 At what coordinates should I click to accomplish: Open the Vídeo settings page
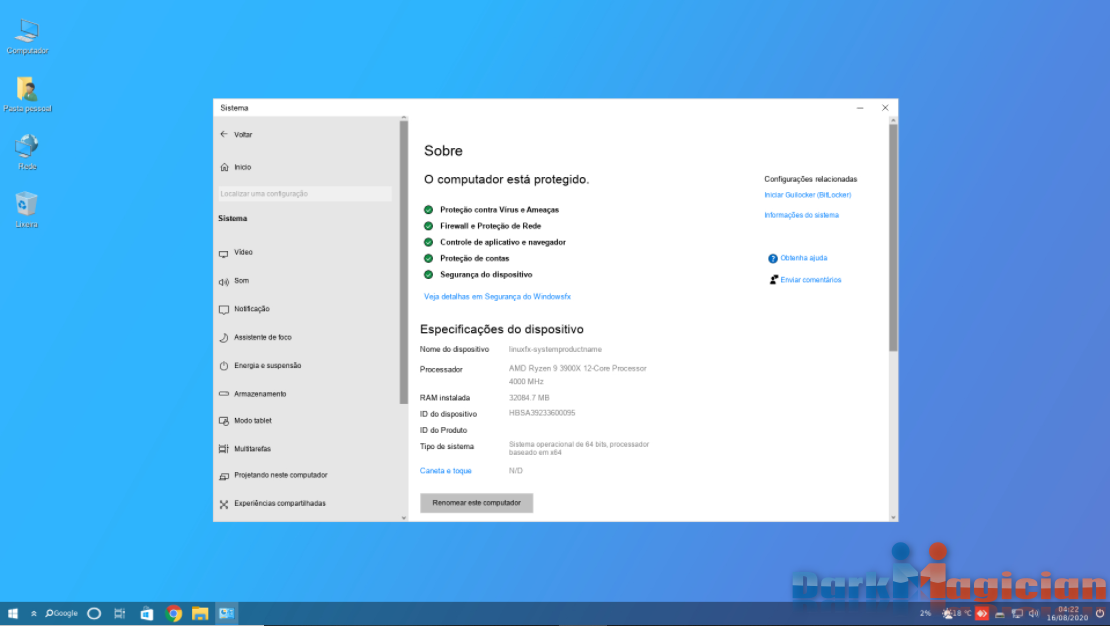[236, 253]
